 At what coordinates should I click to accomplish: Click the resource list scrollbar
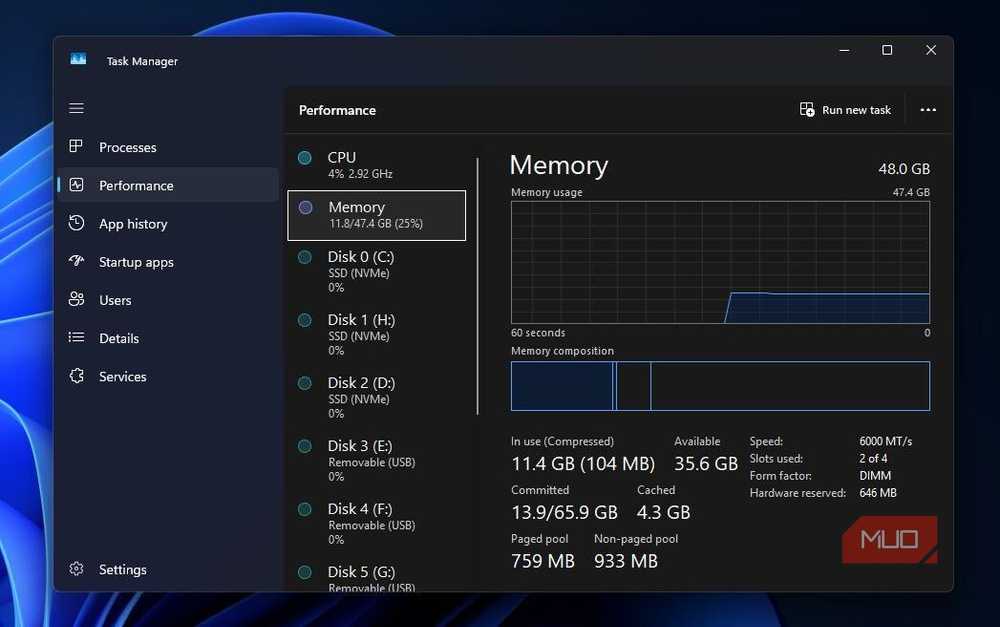pos(477,286)
